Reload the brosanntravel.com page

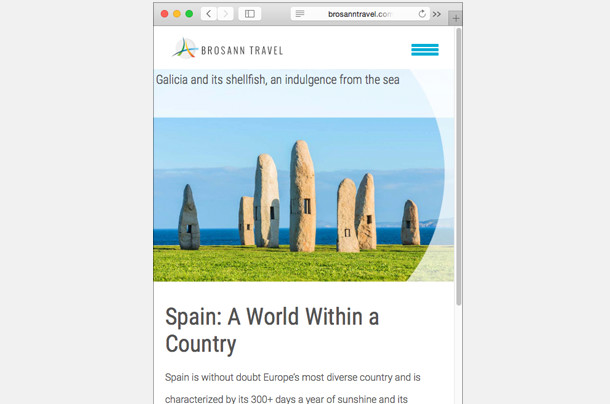click(421, 14)
